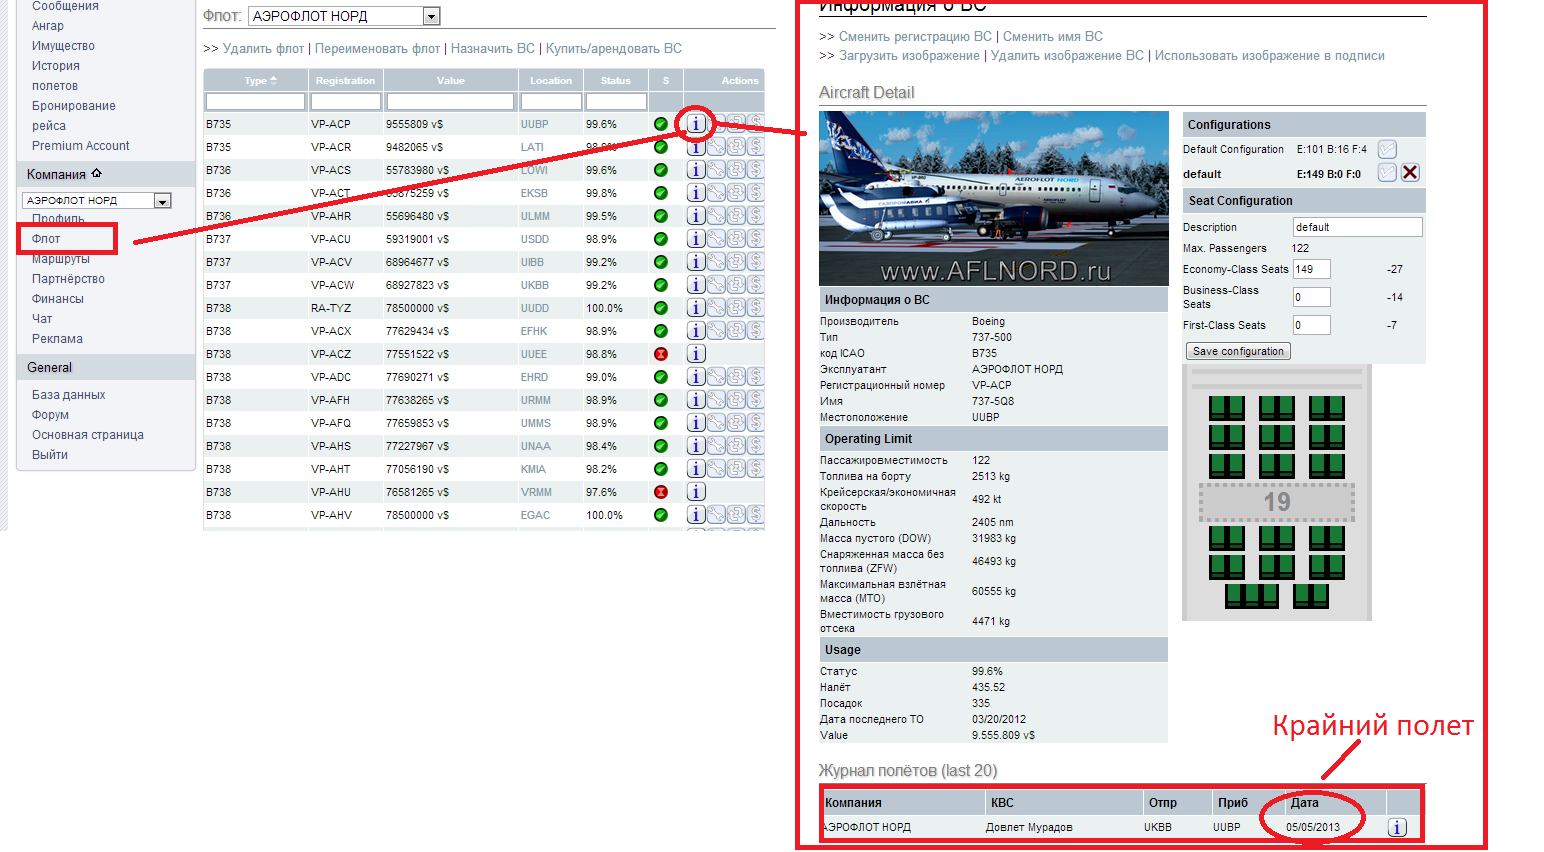Activate the Default Configuration E:101 B:16 F:4 checkmark
The height and width of the screenshot is (852, 1544).
pos(1387,149)
